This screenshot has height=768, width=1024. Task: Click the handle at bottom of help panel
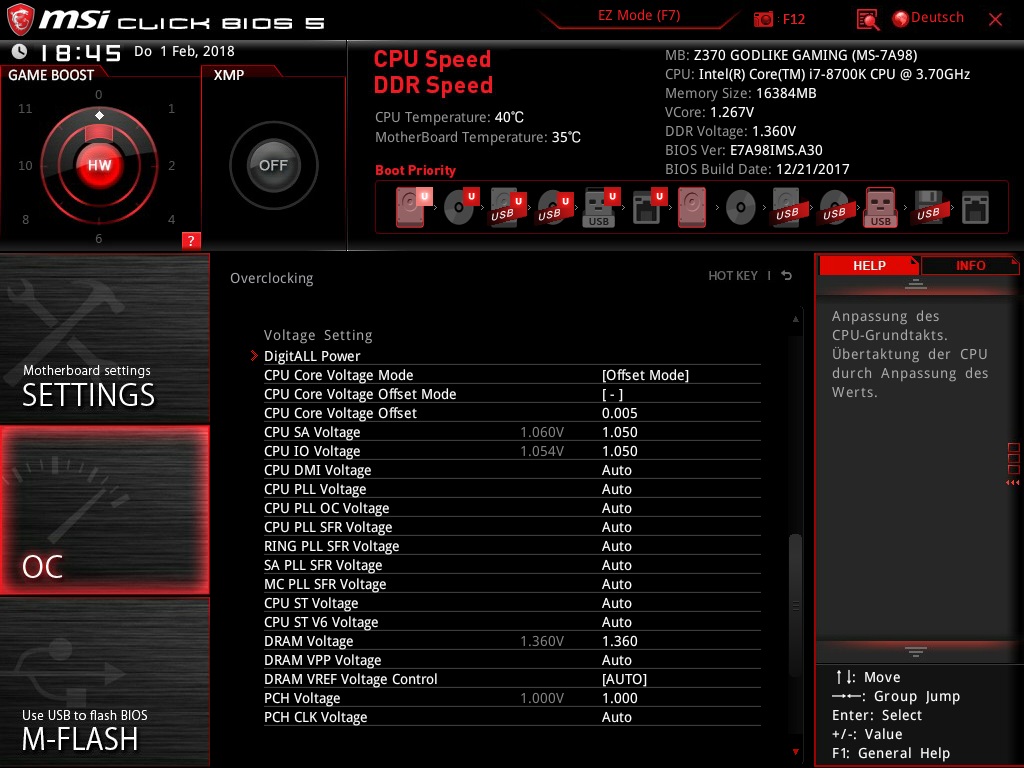pos(916,651)
